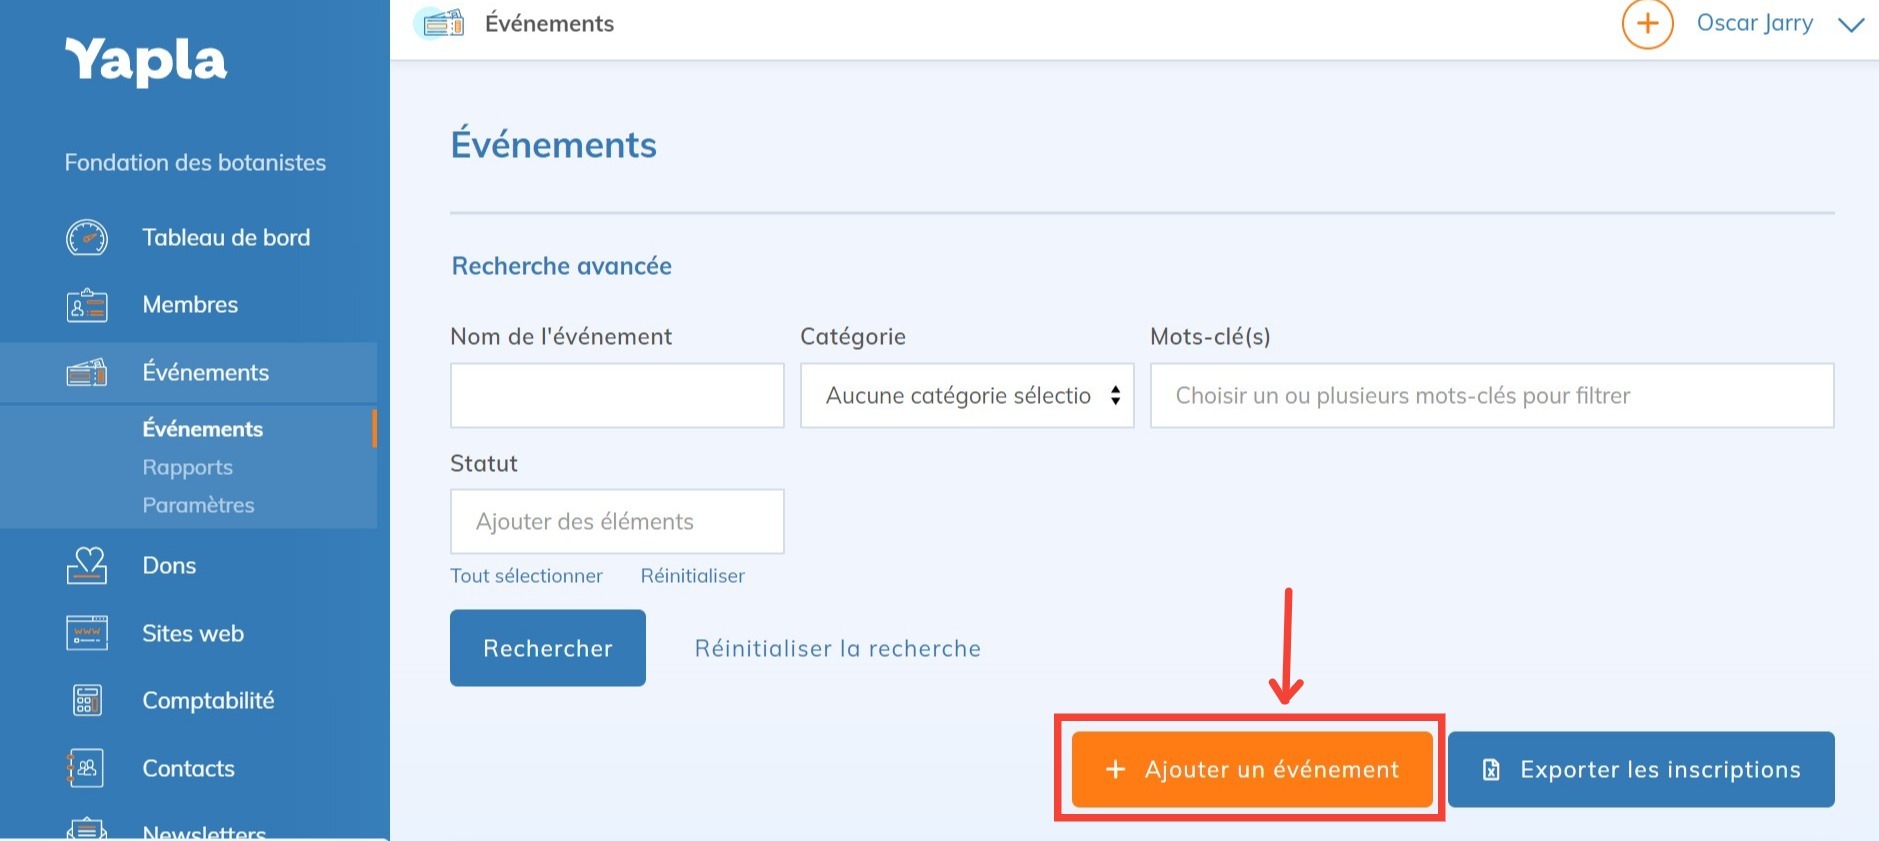Open the Rapports submenu item

(x=187, y=467)
